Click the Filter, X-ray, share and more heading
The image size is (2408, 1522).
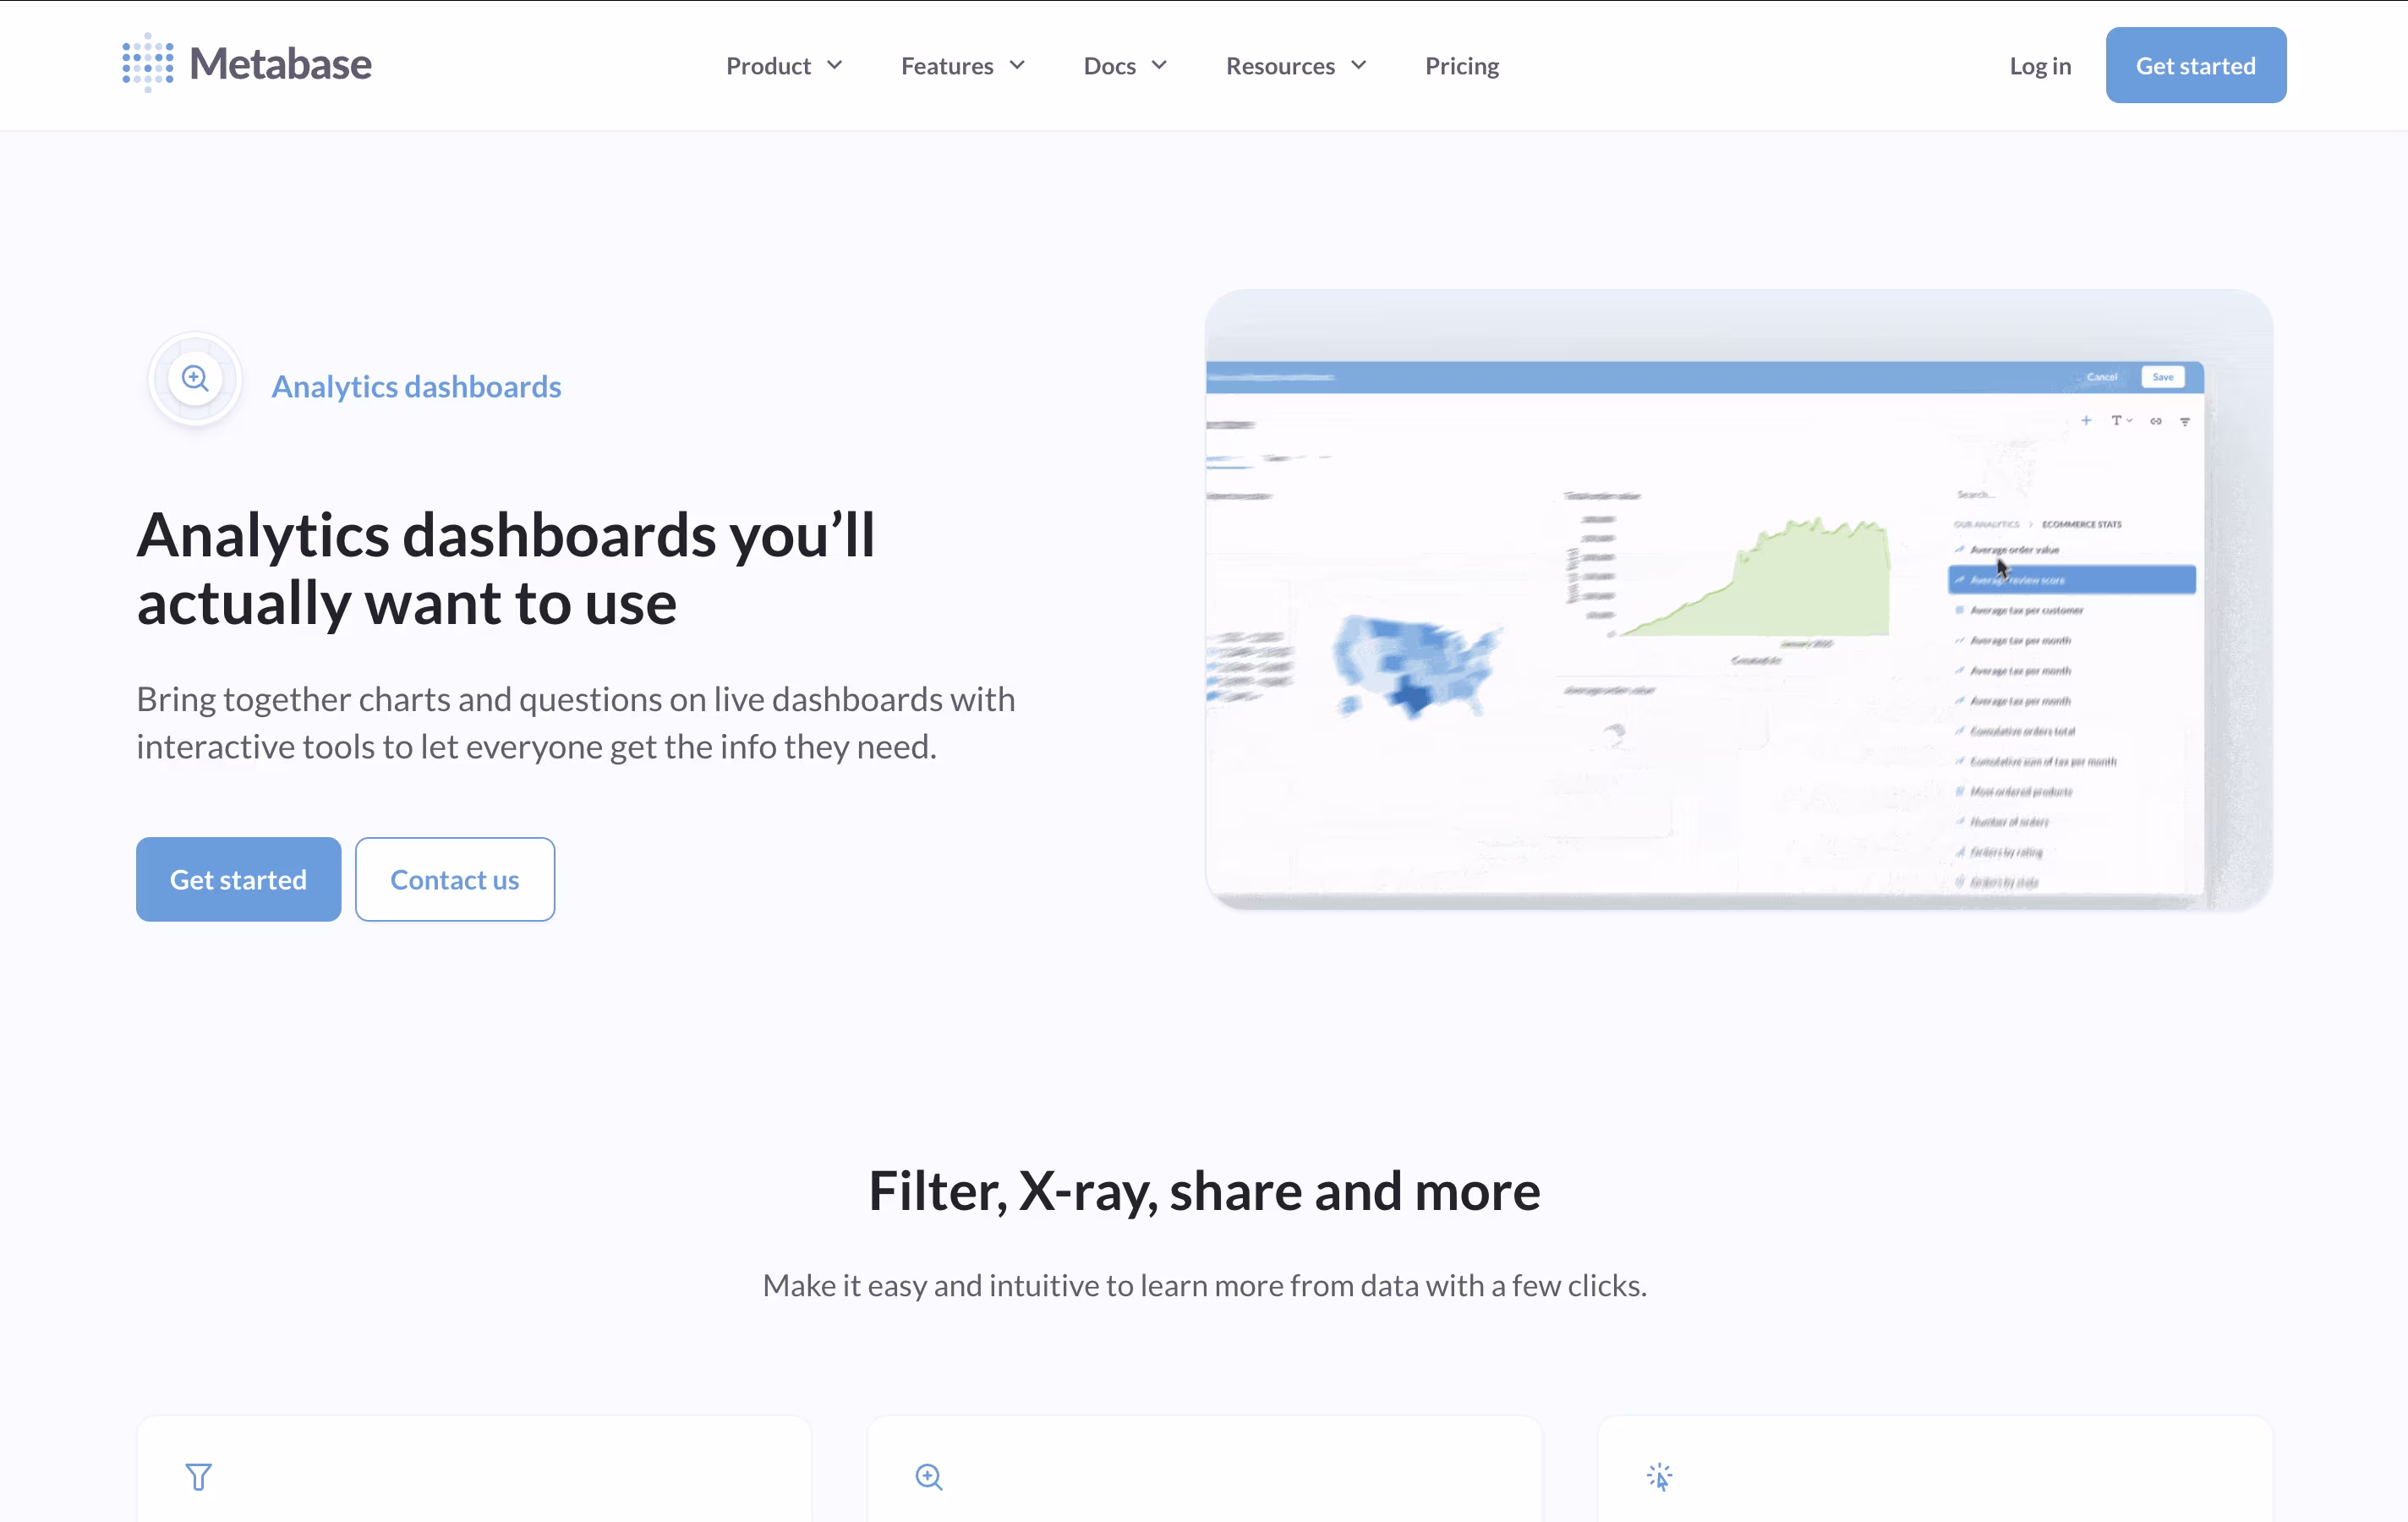1204,1191
